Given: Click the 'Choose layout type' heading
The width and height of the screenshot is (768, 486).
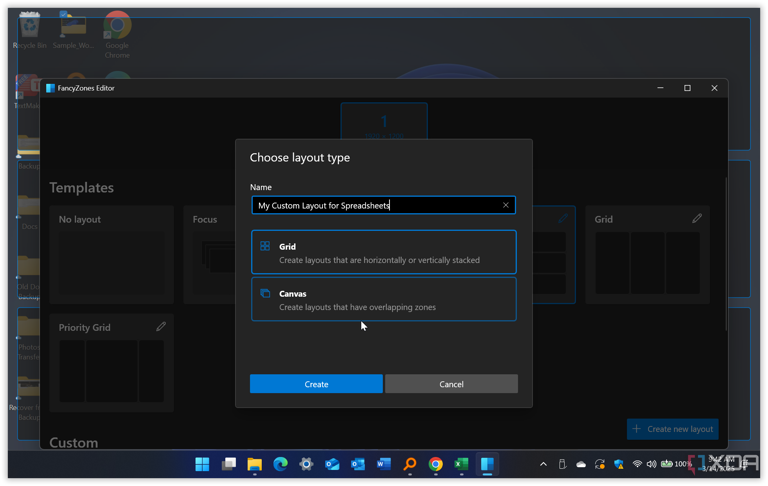Looking at the screenshot, I should point(300,158).
